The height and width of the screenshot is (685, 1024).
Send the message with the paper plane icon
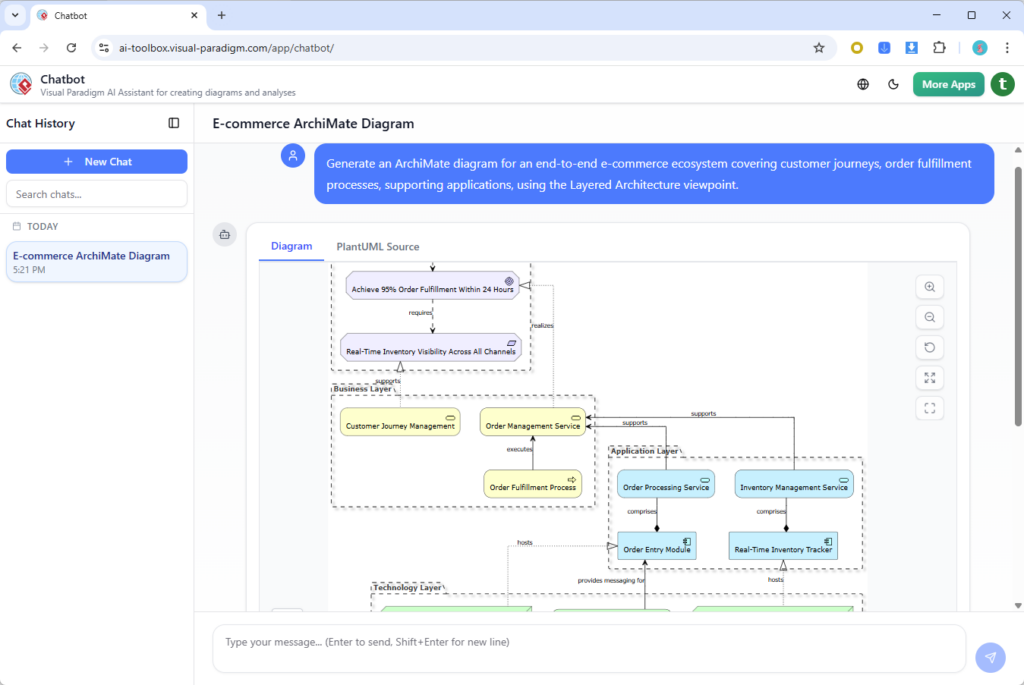[990, 657]
